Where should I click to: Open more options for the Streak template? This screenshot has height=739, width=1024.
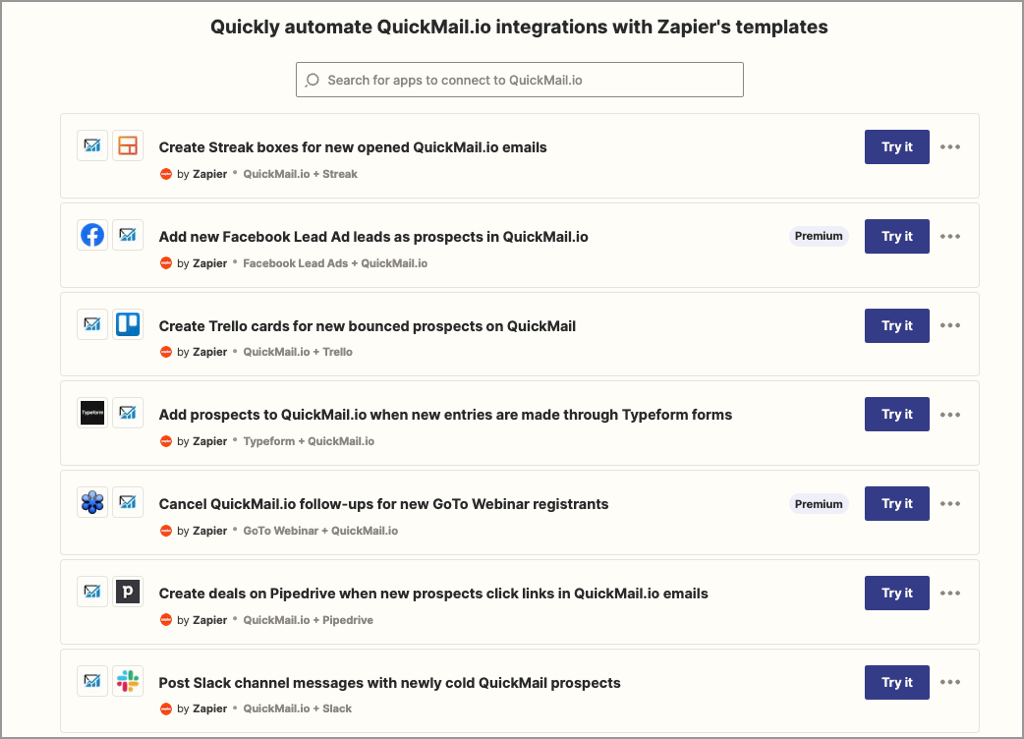point(950,147)
